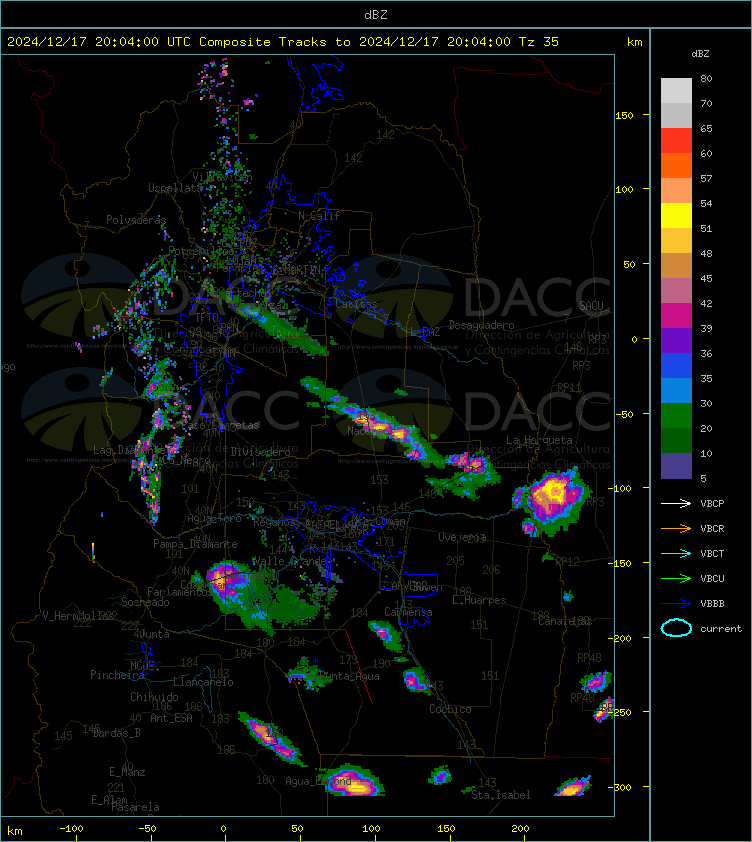The height and width of the screenshot is (842, 752).
Task: Select the green VBCU arrow icon
Action: [676, 578]
